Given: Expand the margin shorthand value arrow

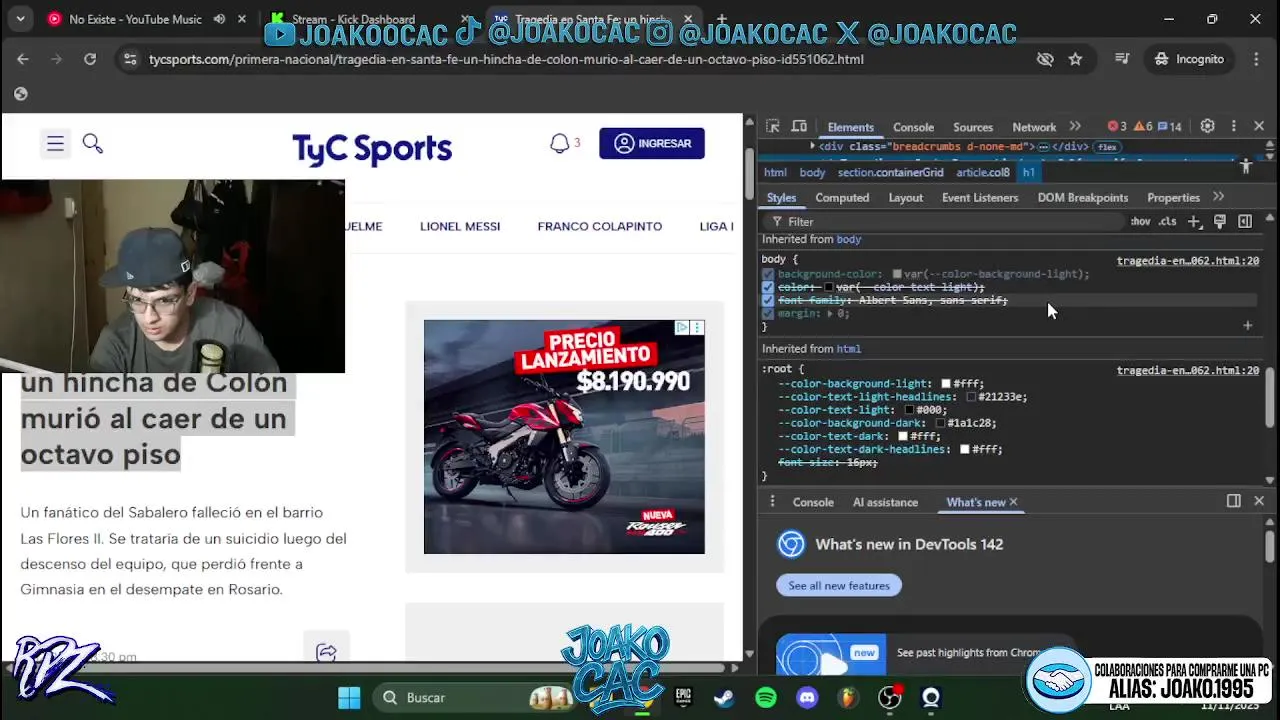Looking at the screenshot, I should pyautogui.click(x=830, y=313).
